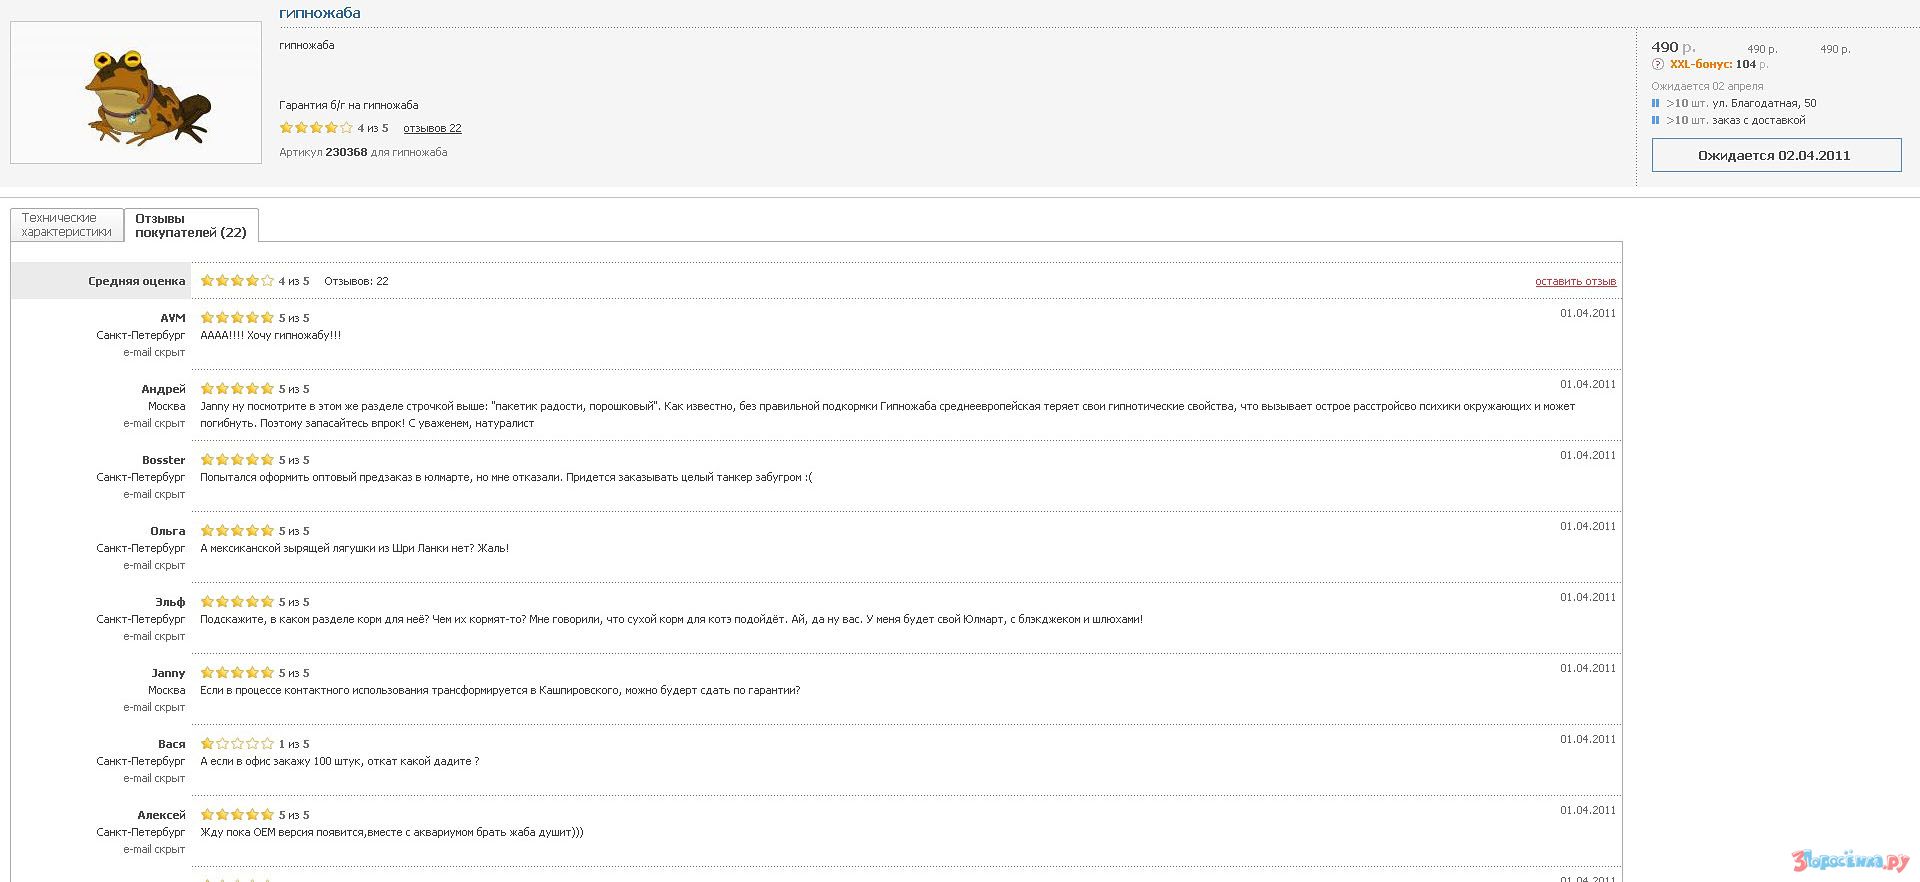Click the five-star rating in AVM's review
This screenshot has height=882, width=1920.
tap(237, 318)
